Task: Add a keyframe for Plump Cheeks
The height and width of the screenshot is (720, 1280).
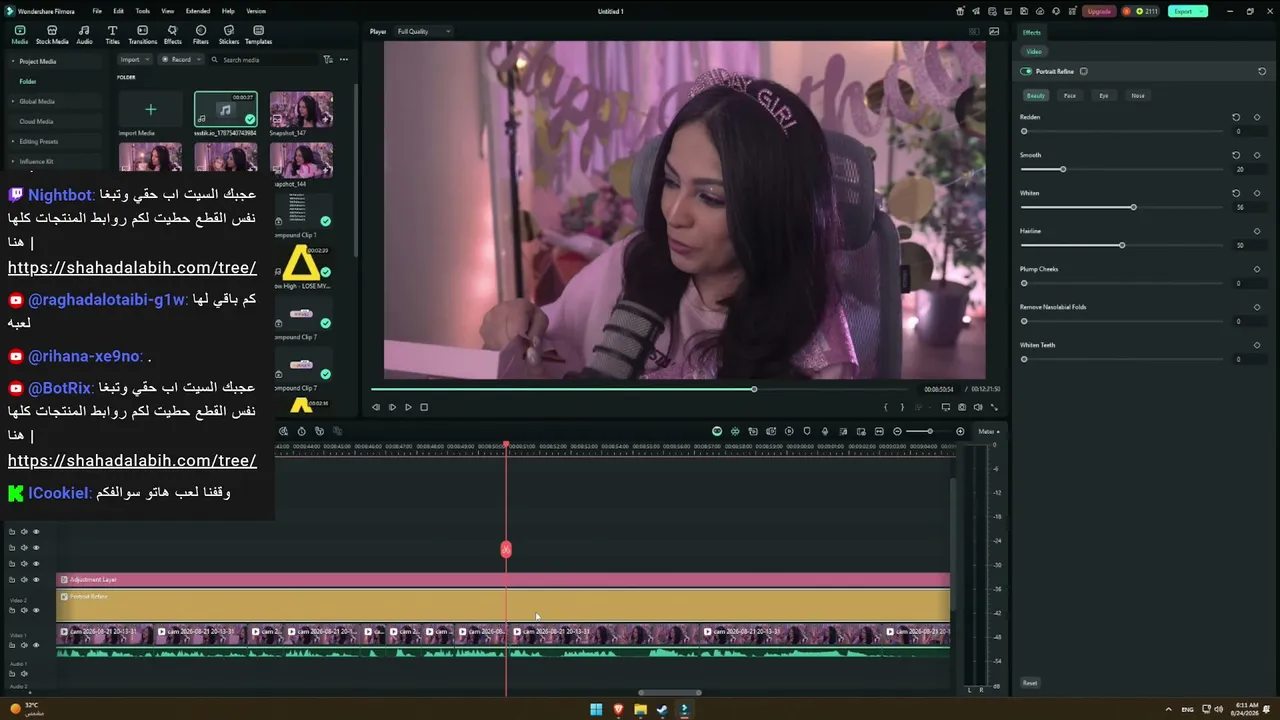Action: (1257, 269)
